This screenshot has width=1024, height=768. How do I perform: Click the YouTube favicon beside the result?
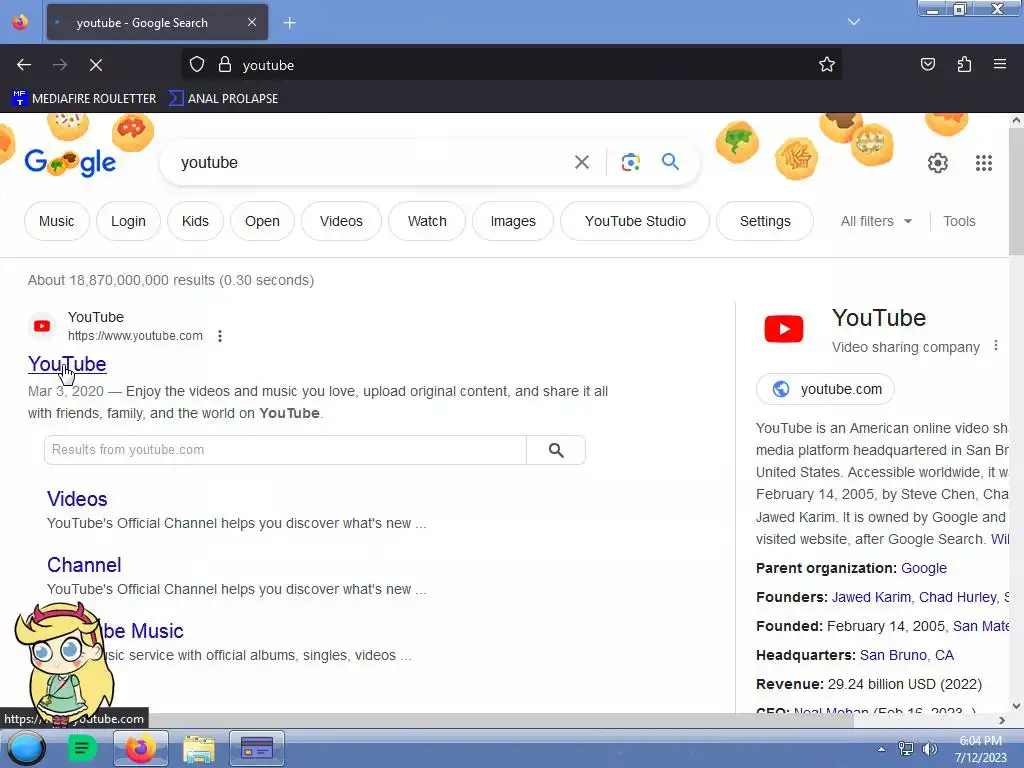click(x=42, y=326)
